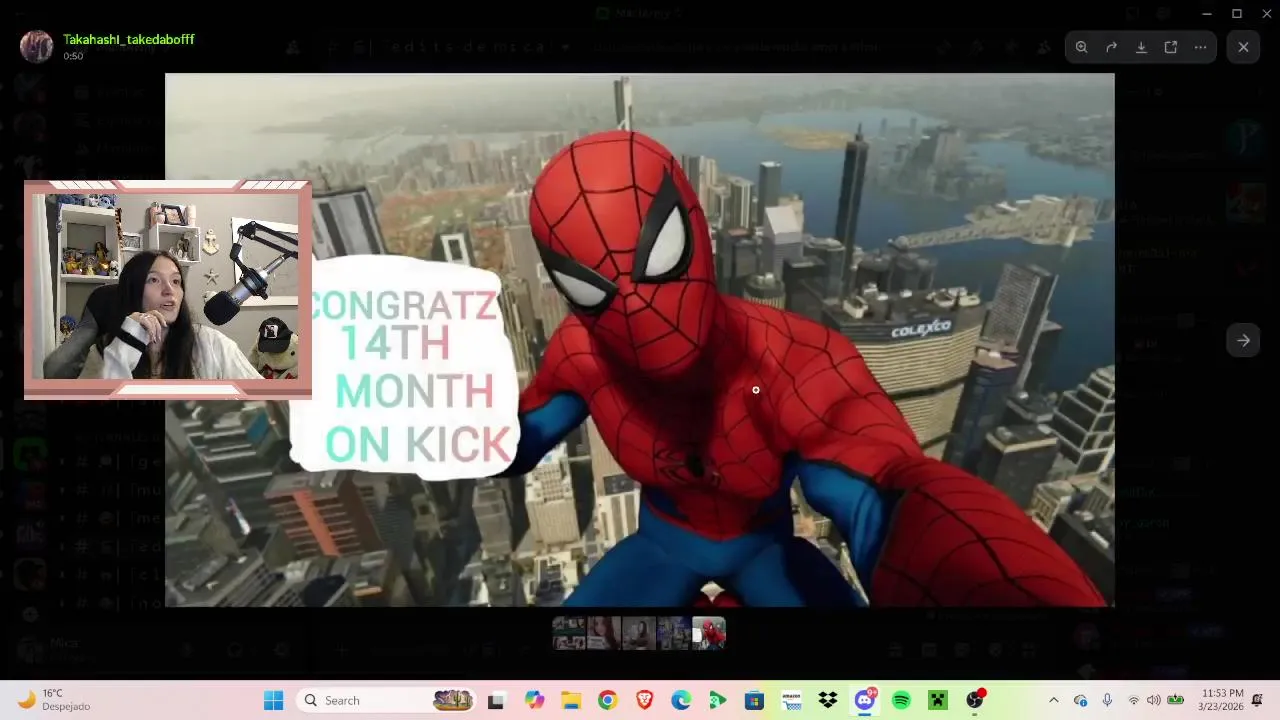Open Task View from the taskbar
The image size is (1280, 720).
click(x=496, y=700)
